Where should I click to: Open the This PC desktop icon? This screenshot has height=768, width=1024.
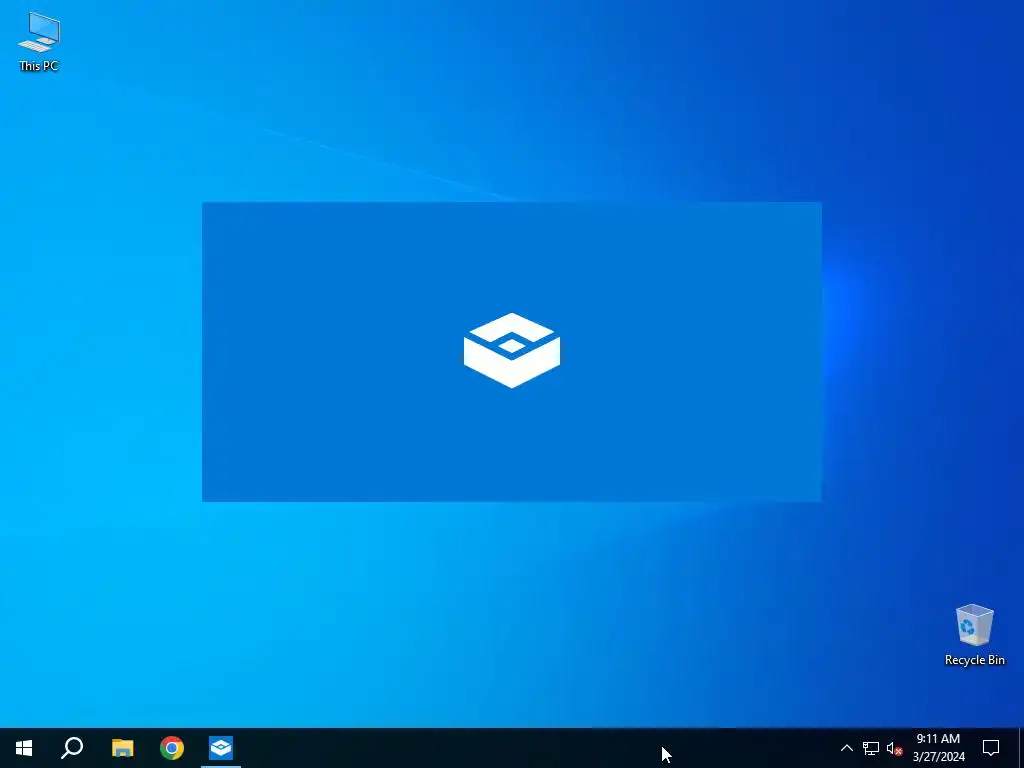(39, 40)
